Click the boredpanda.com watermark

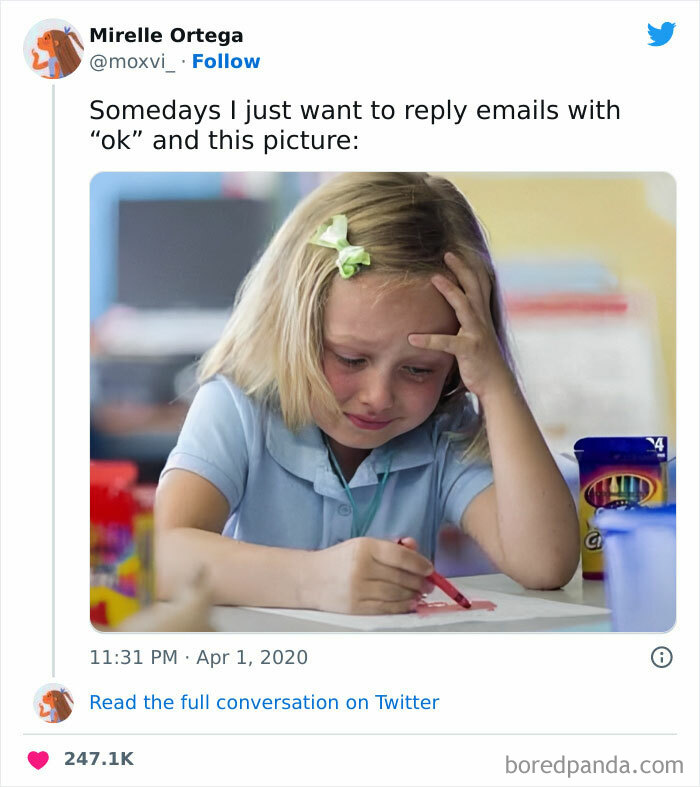(594, 765)
